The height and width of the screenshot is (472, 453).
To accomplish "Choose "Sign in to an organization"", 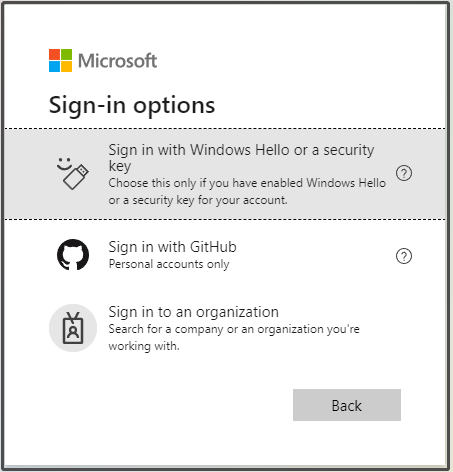I will [x=225, y=328].
